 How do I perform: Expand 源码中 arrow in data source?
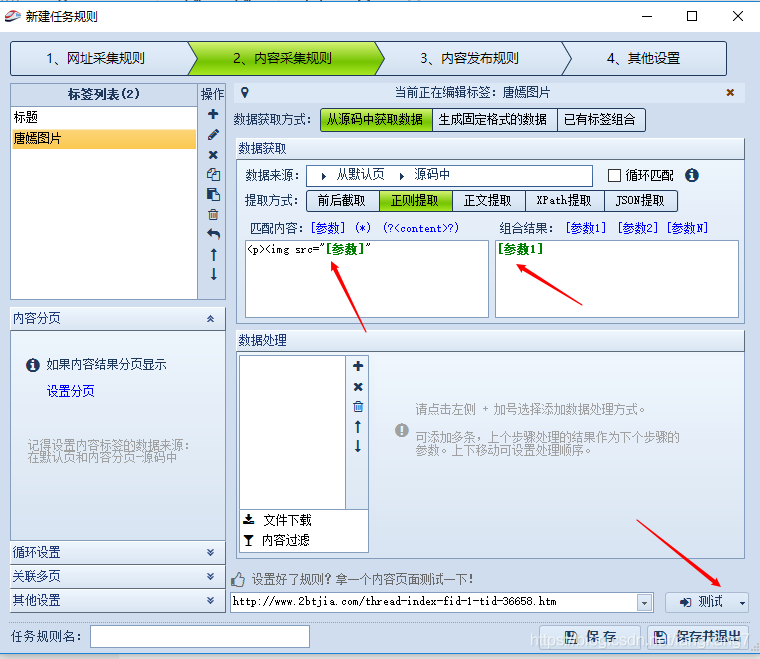pyautogui.click(x=402, y=176)
